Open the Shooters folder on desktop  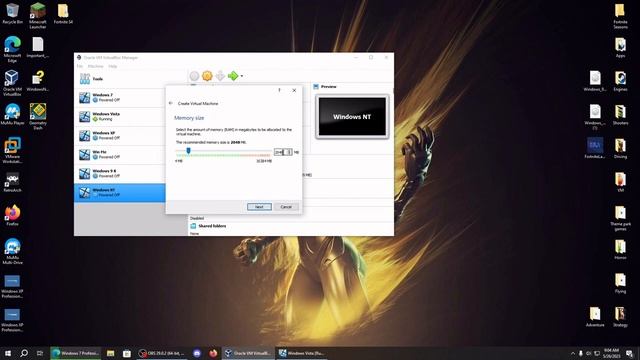click(x=620, y=115)
